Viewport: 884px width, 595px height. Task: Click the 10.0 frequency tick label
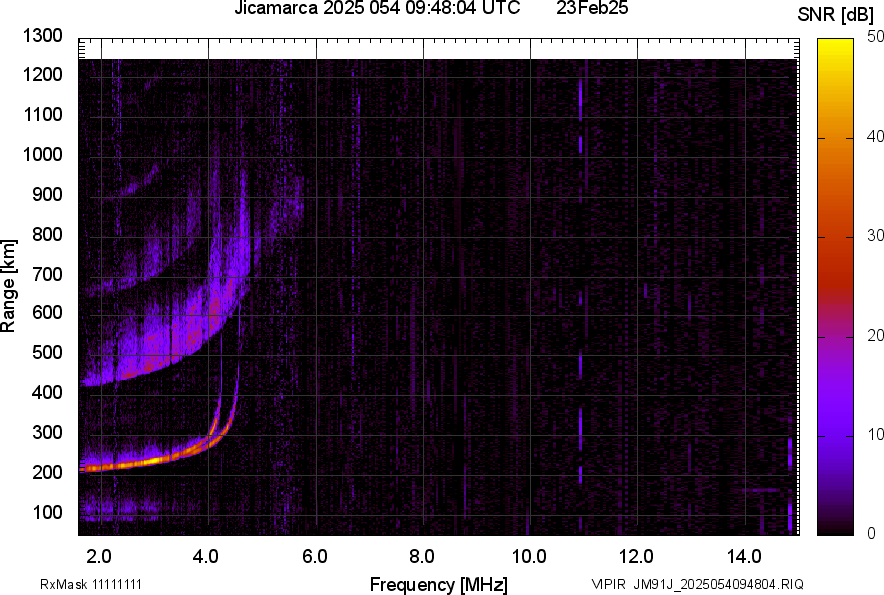528,557
